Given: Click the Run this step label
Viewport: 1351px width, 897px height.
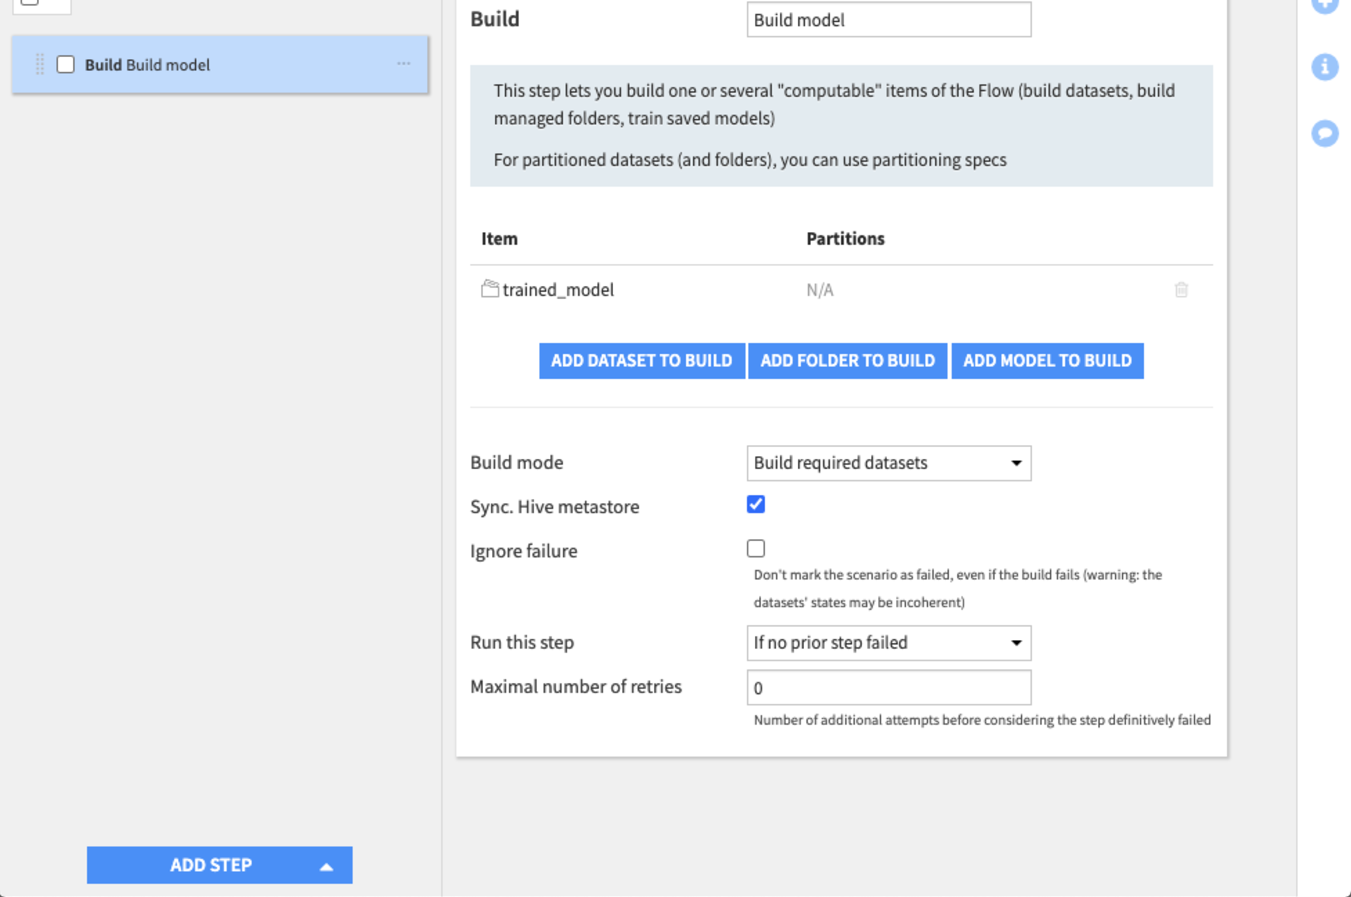Looking at the screenshot, I should pos(522,643).
